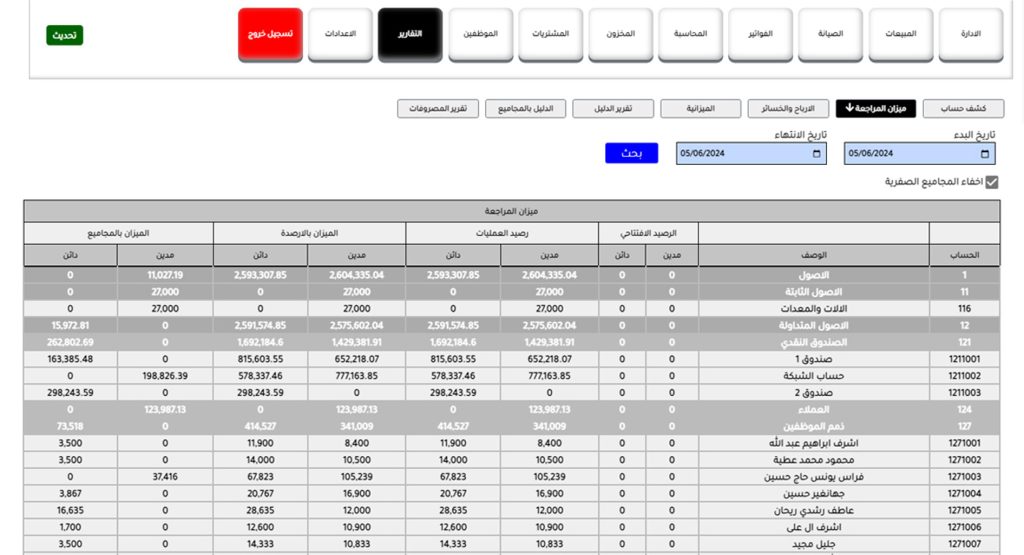Select the 'الفواتير' invoices section
Image resolution: width=1024 pixels, height=555 pixels.
[x=760, y=34]
